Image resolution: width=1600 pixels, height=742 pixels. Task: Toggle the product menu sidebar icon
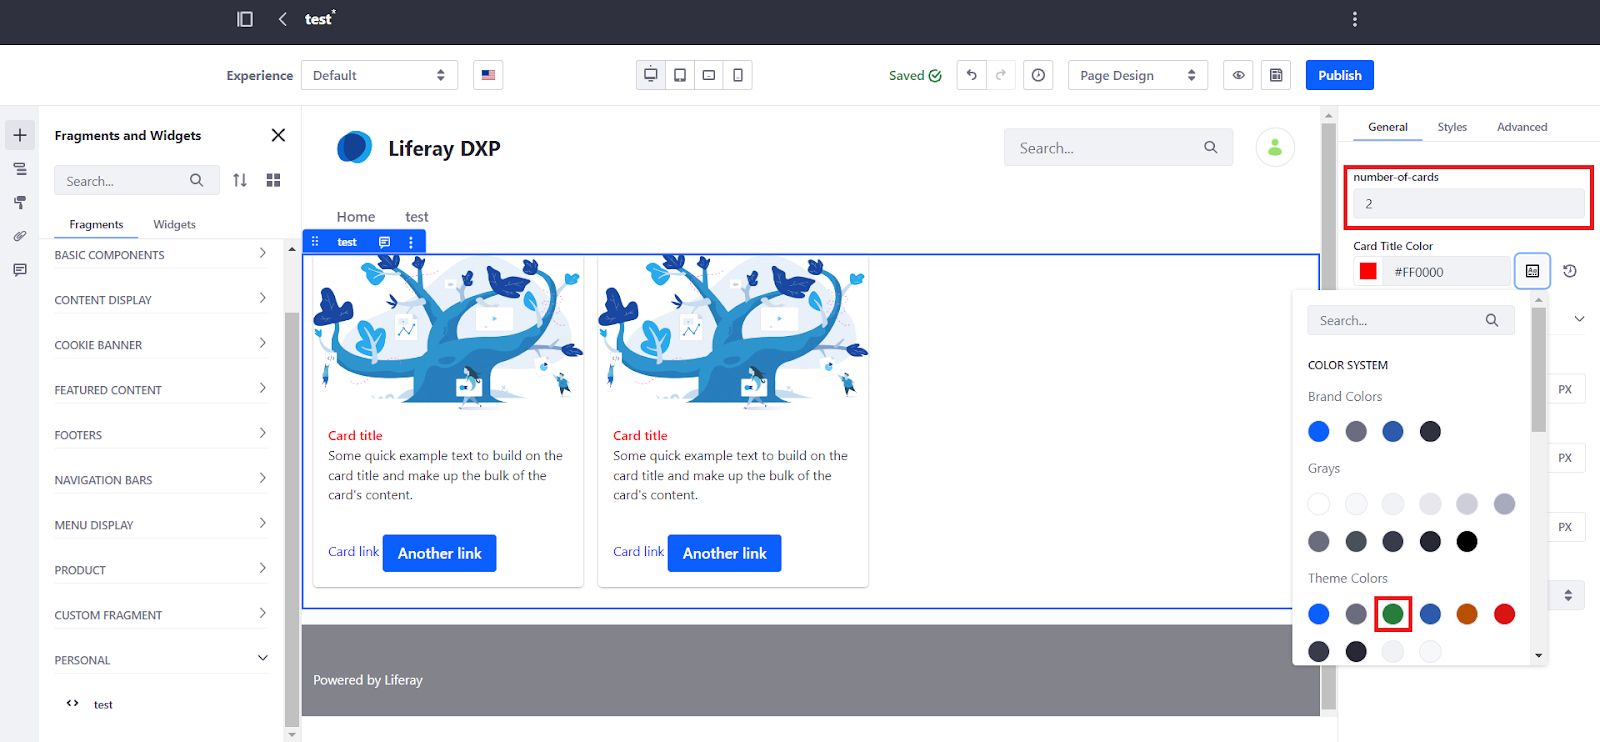(245, 19)
